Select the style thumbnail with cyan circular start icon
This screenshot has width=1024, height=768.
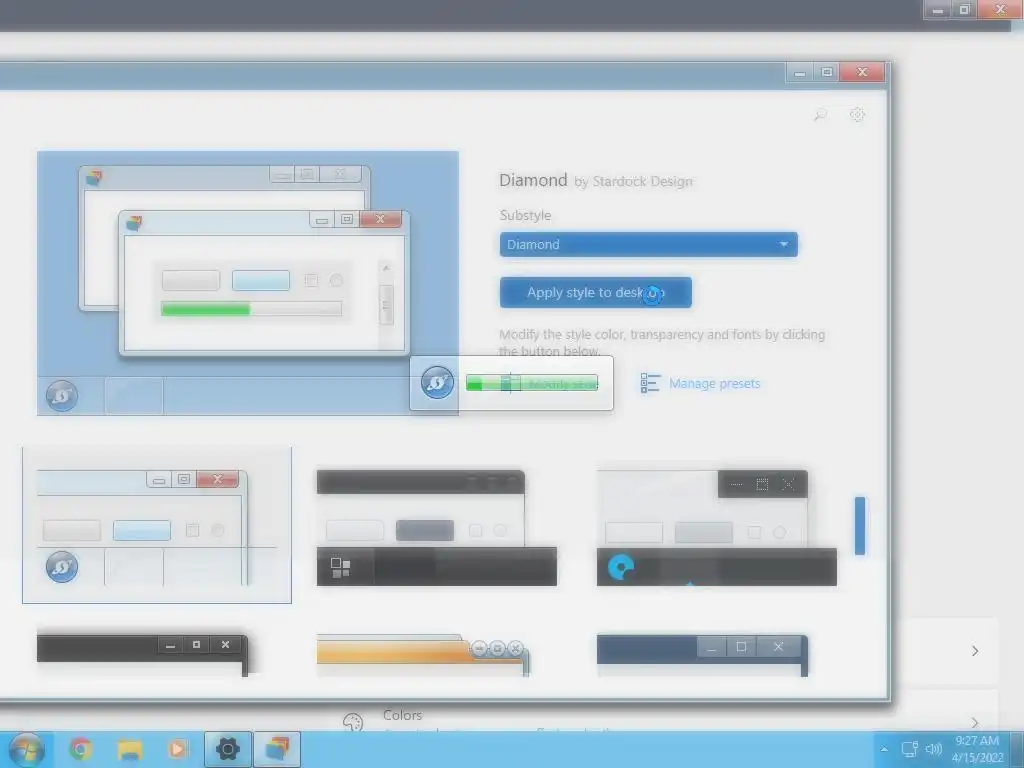[x=716, y=528]
